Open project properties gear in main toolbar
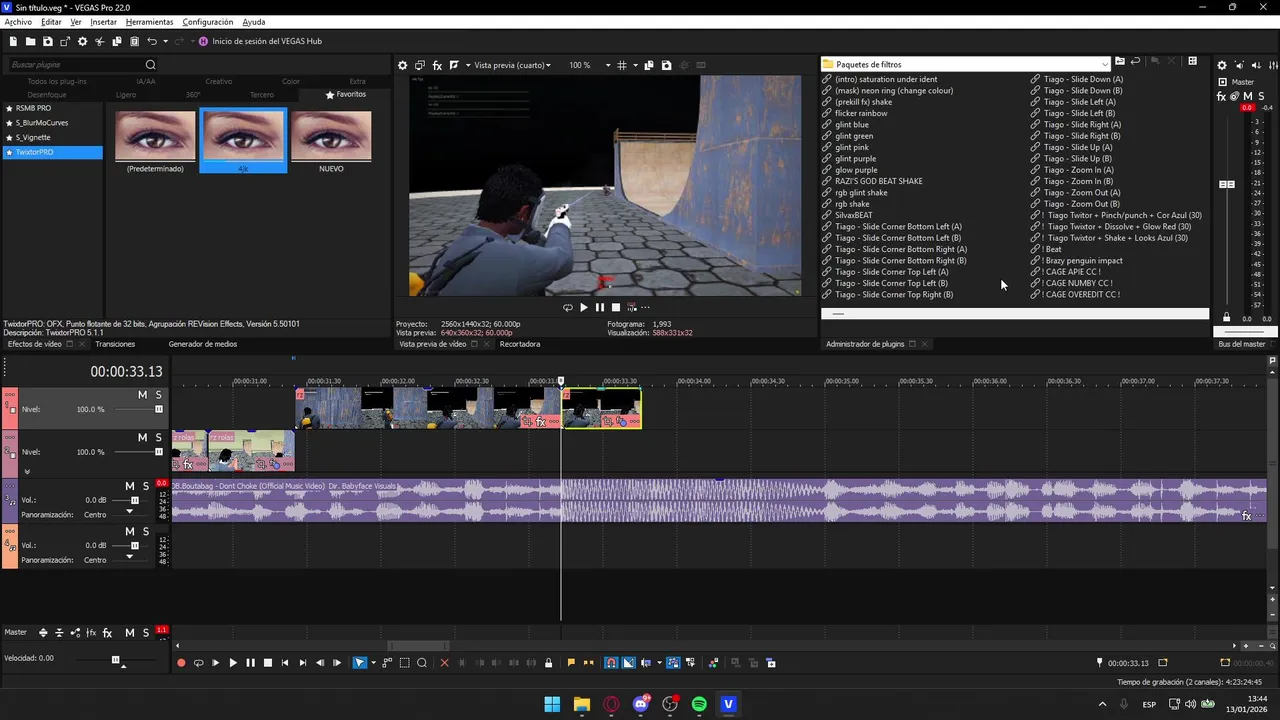 (83, 41)
